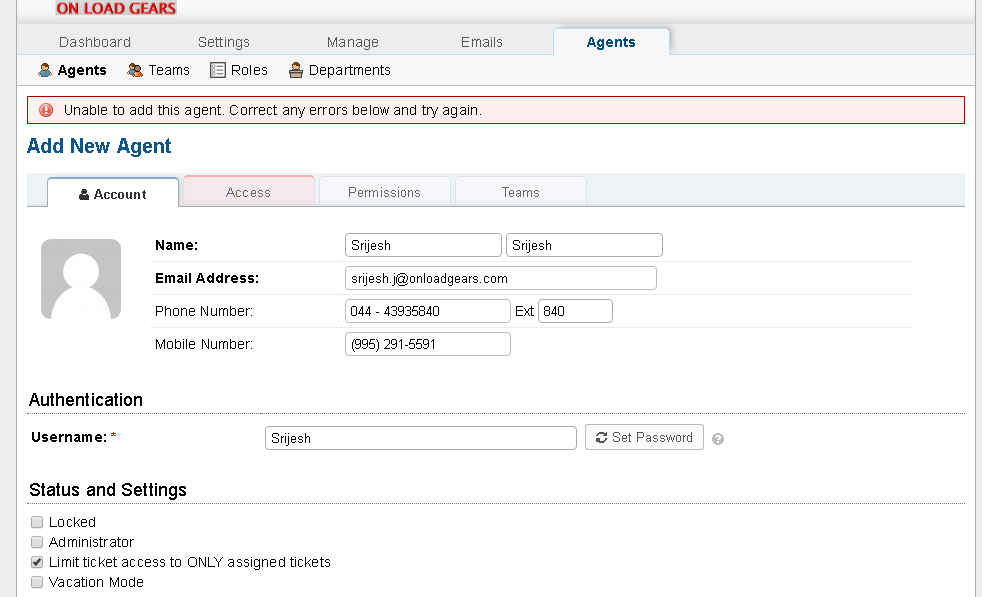Select the Teams tab in agent form

click(520, 192)
